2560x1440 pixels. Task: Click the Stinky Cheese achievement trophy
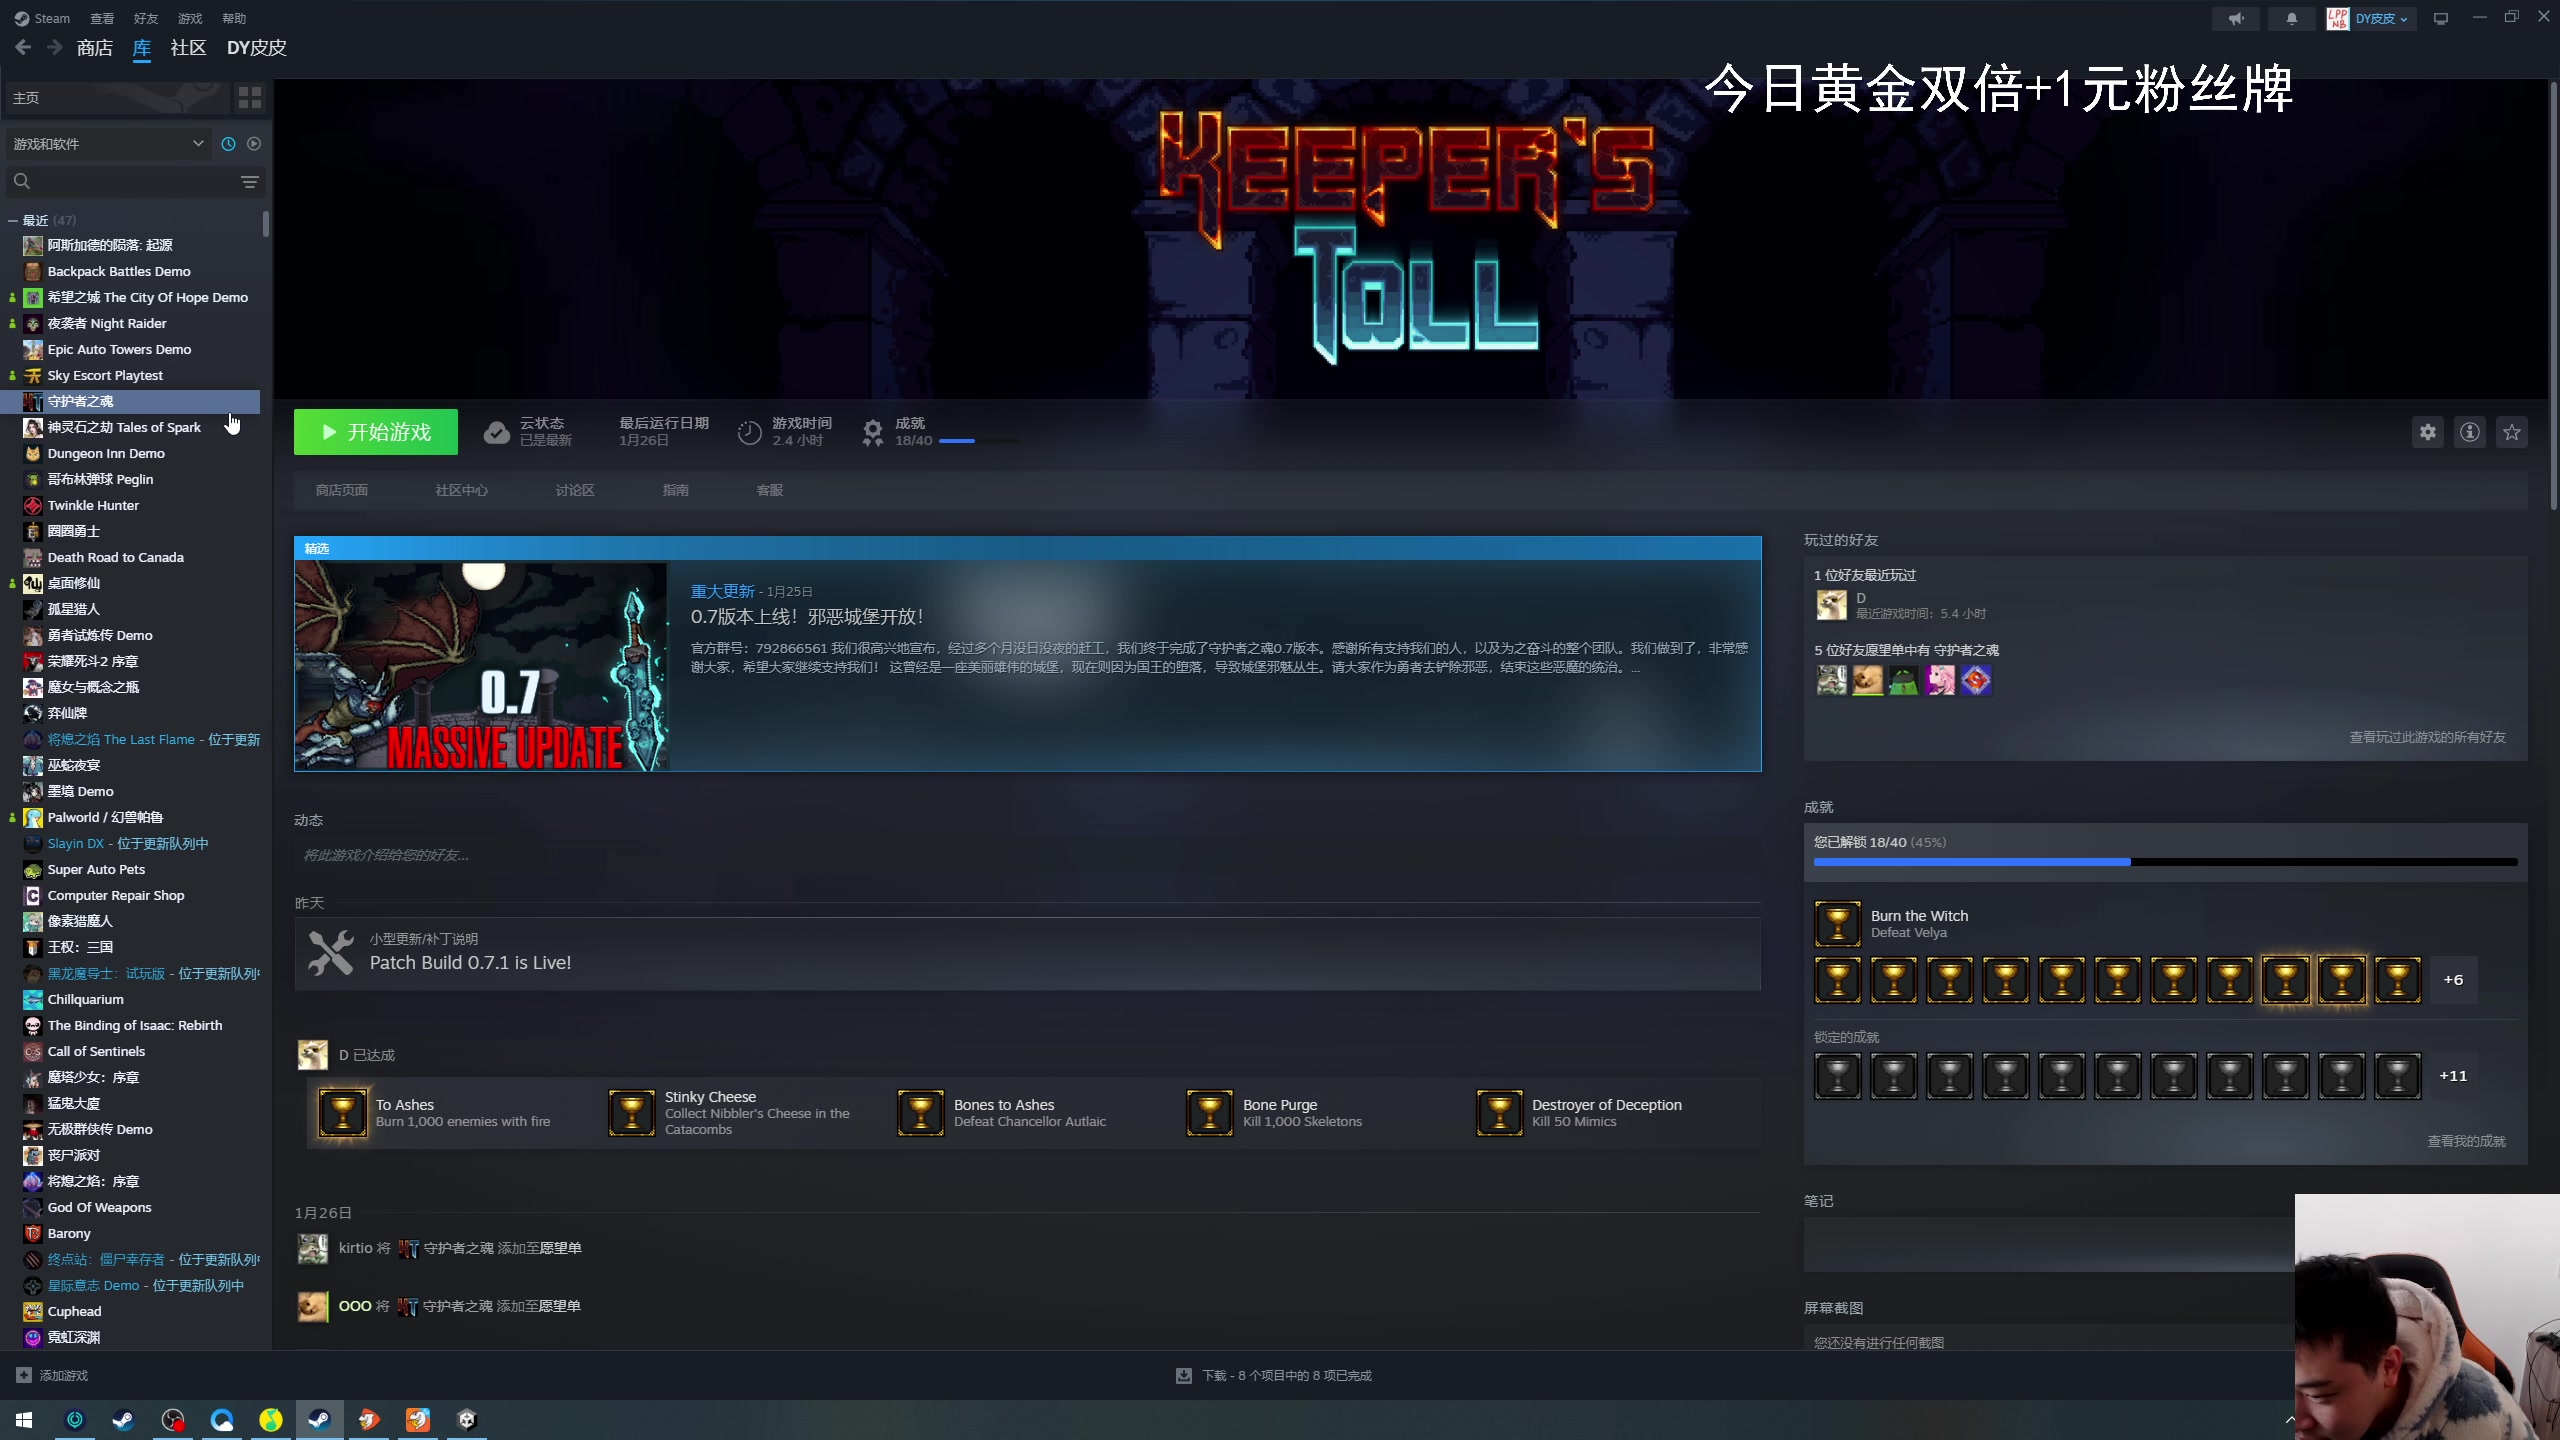point(632,1113)
